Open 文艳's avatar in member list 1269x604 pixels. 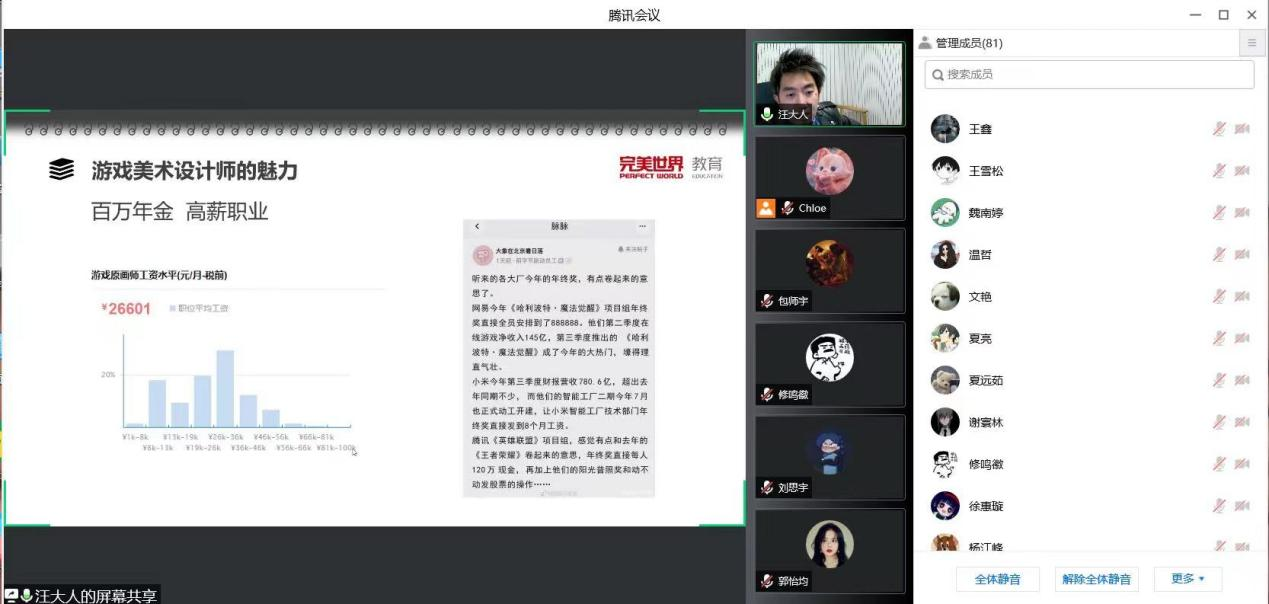click(x=945, y=297)
